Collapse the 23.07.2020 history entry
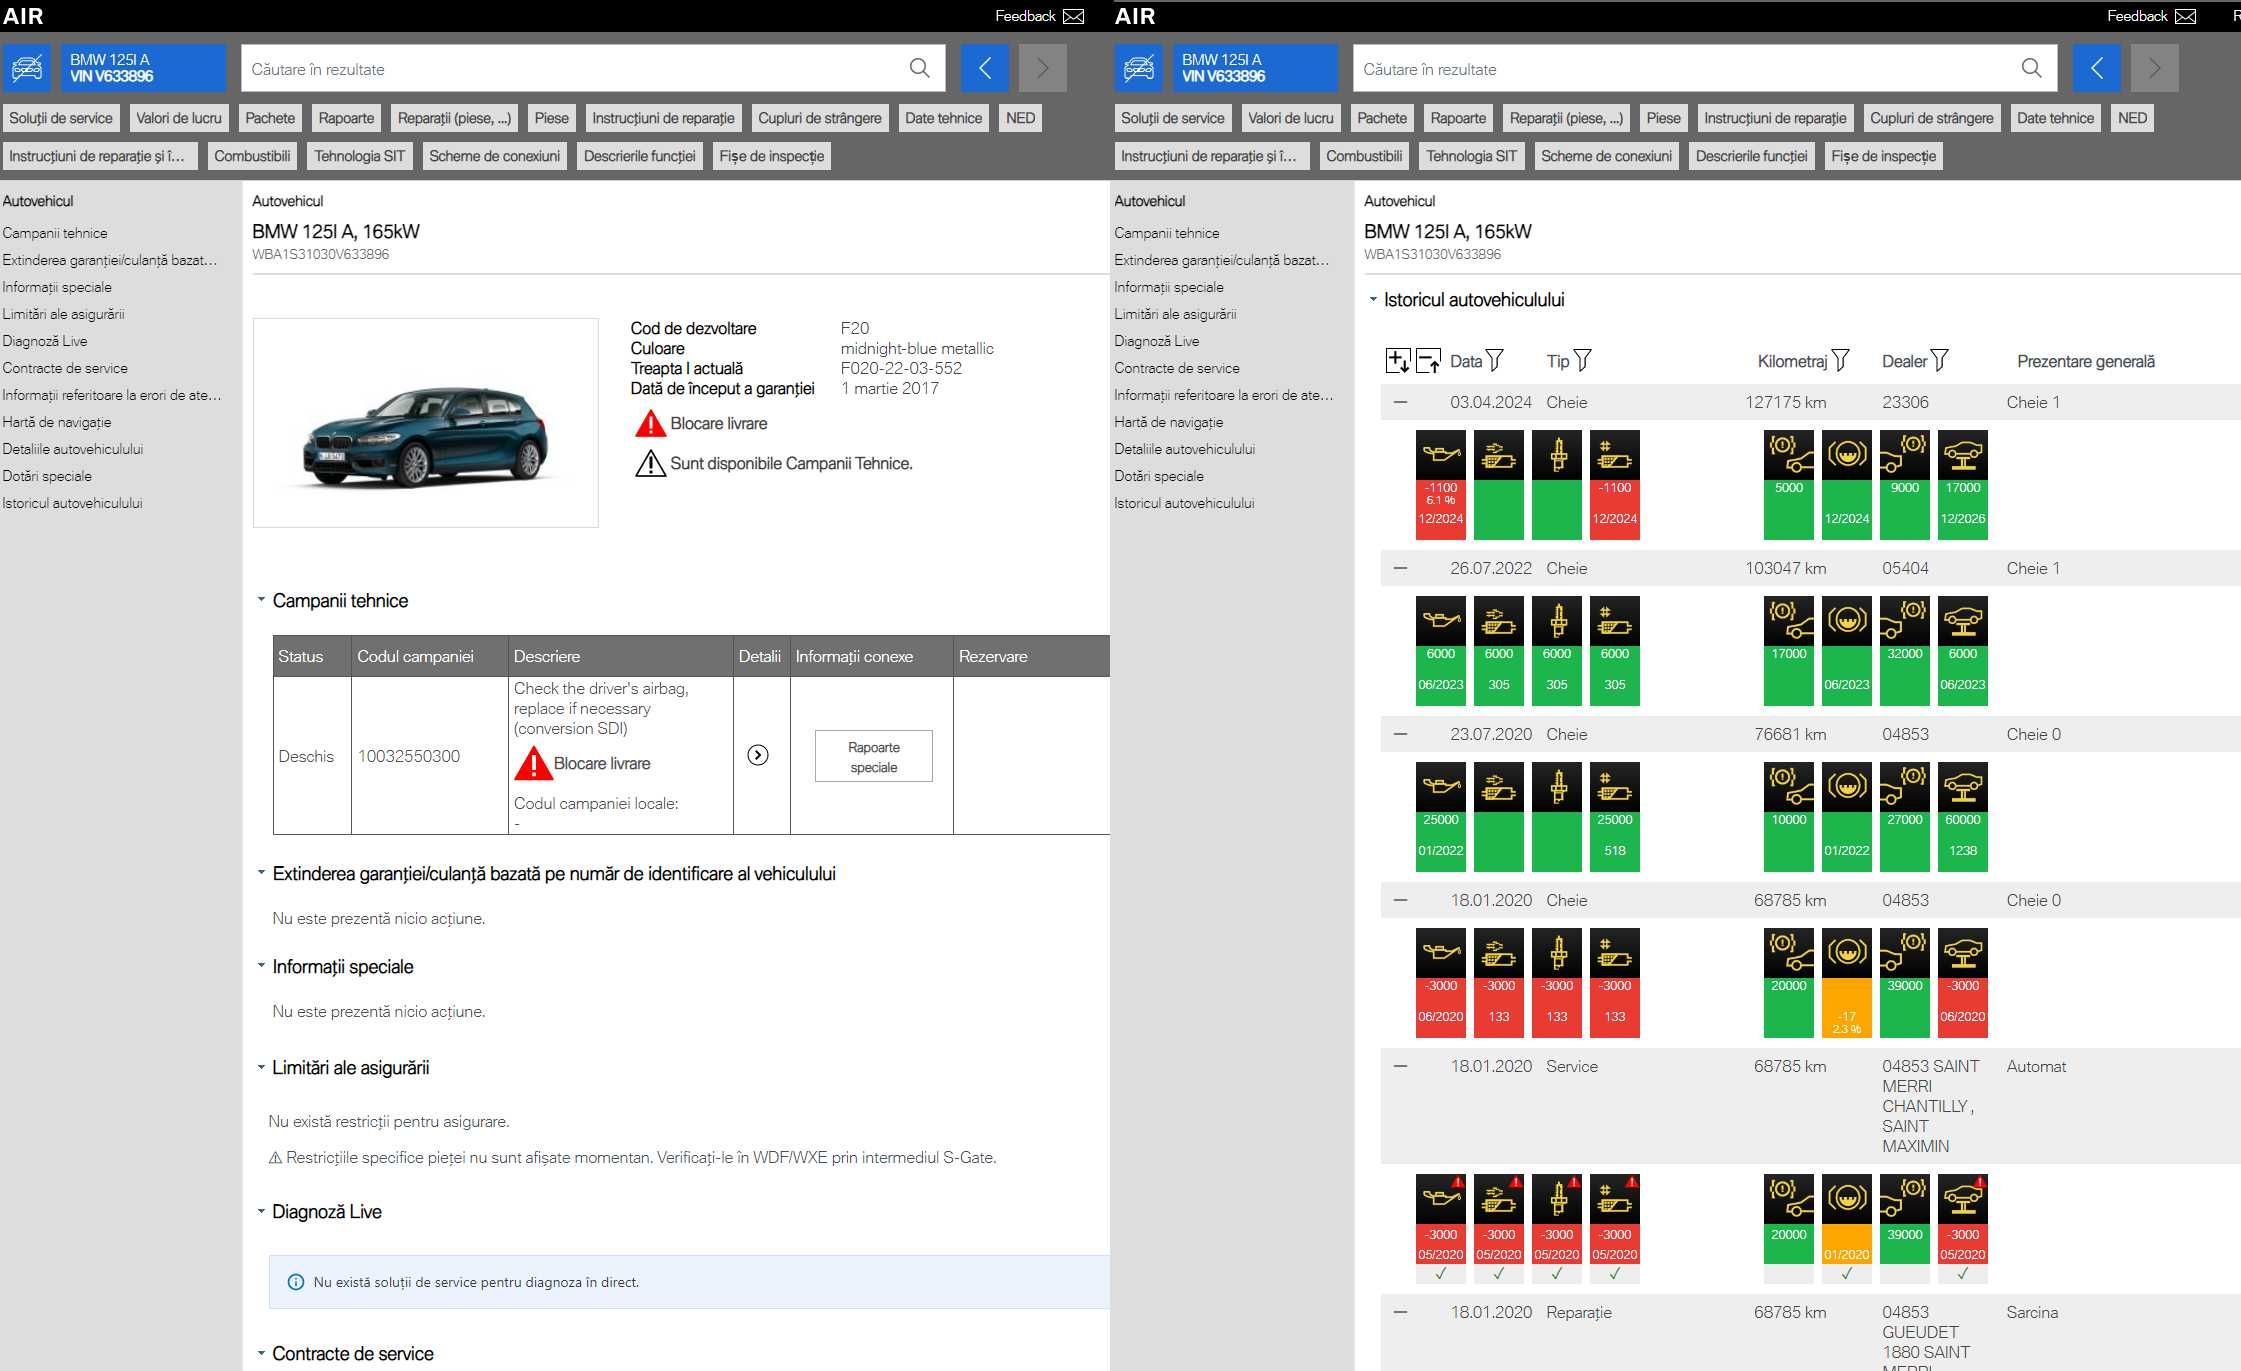The height and width of the screenshot is (1371, 2241). (1400, 734)
